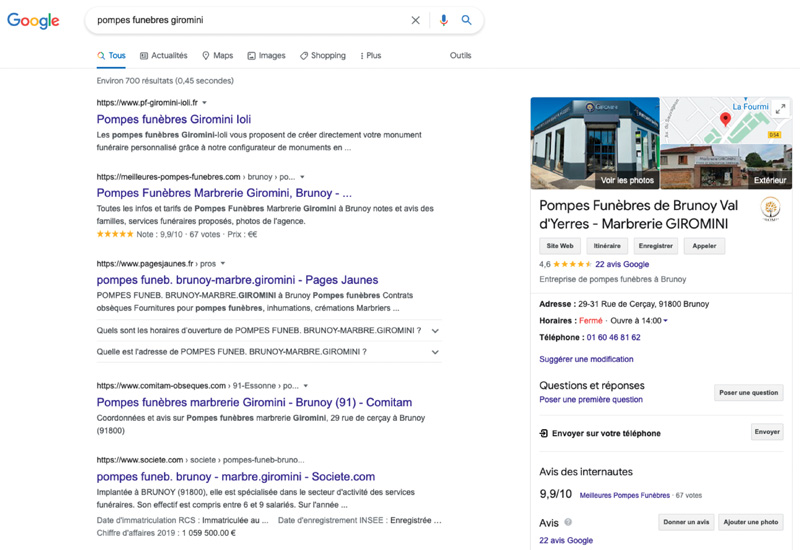Screen dimensions: 800x550
Task: Click the business logo icon beside the title
Action: 770,209
